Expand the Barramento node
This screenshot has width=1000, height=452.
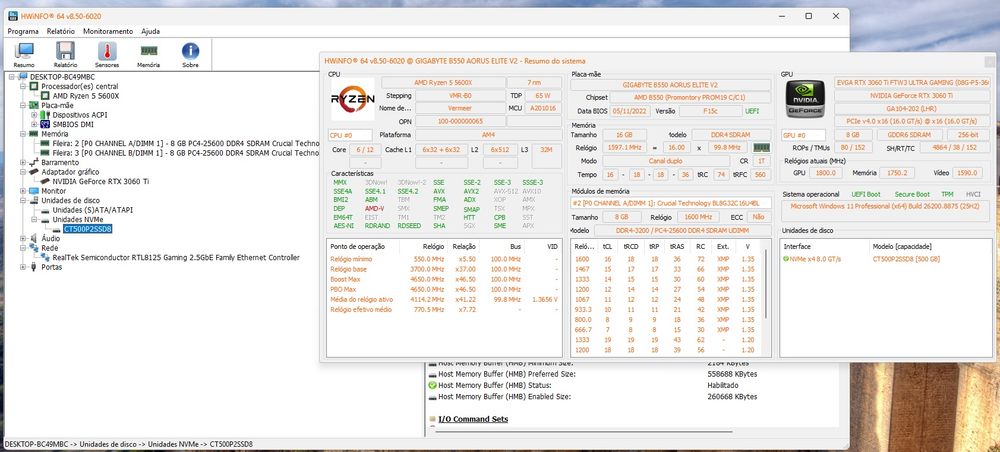coord(23,163)
